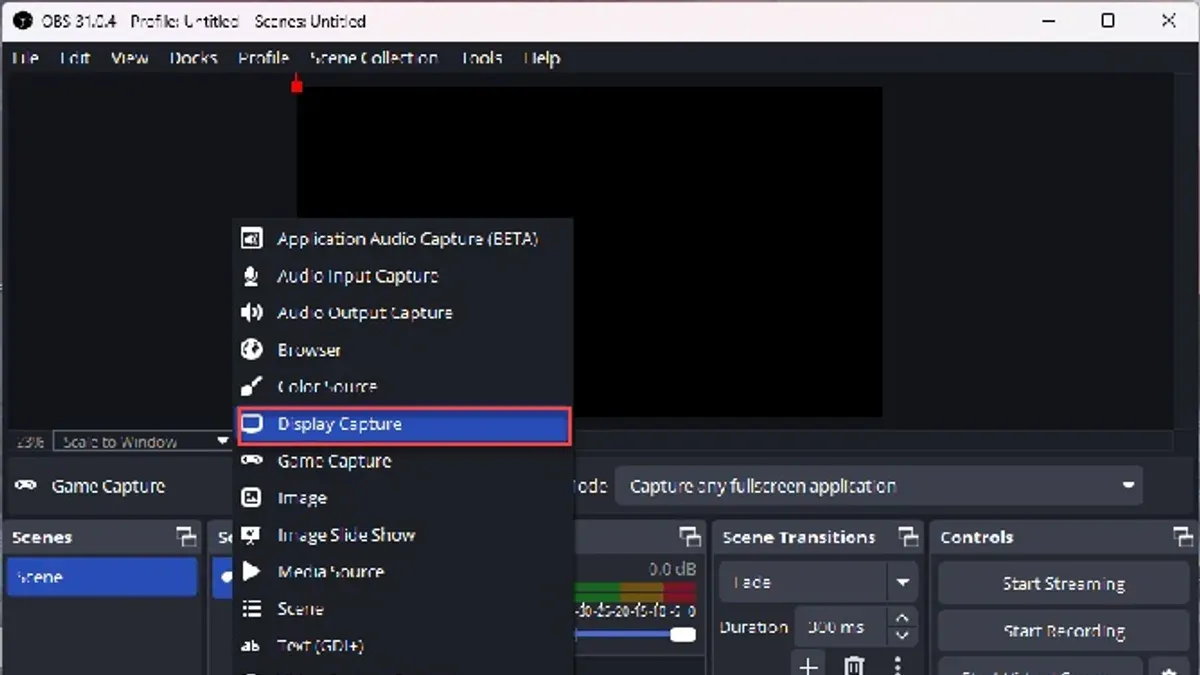Open the Tools menu
Image resolution: width=1200 pixels, height=675 pixels.
481,58
